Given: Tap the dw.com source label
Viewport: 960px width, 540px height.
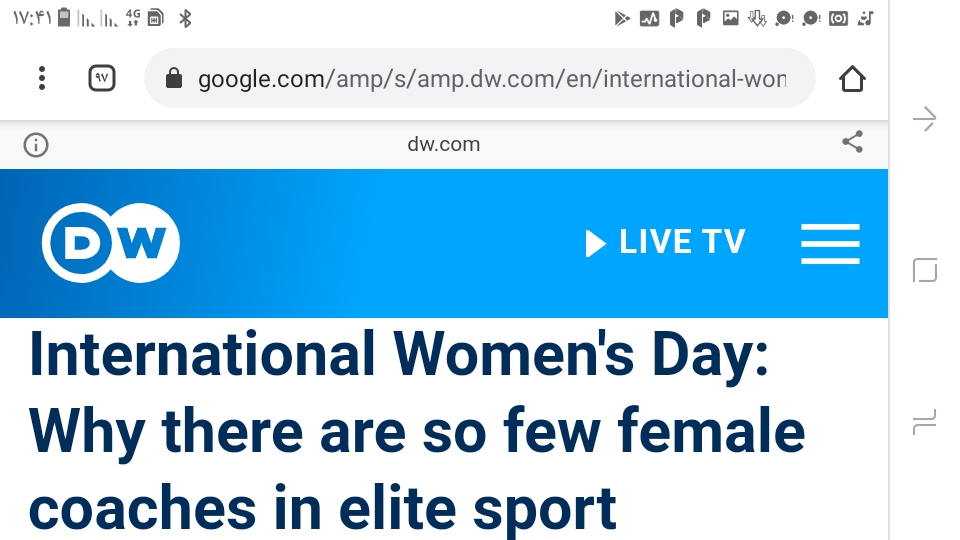Looking at the screenshot, I should (444, 144).
